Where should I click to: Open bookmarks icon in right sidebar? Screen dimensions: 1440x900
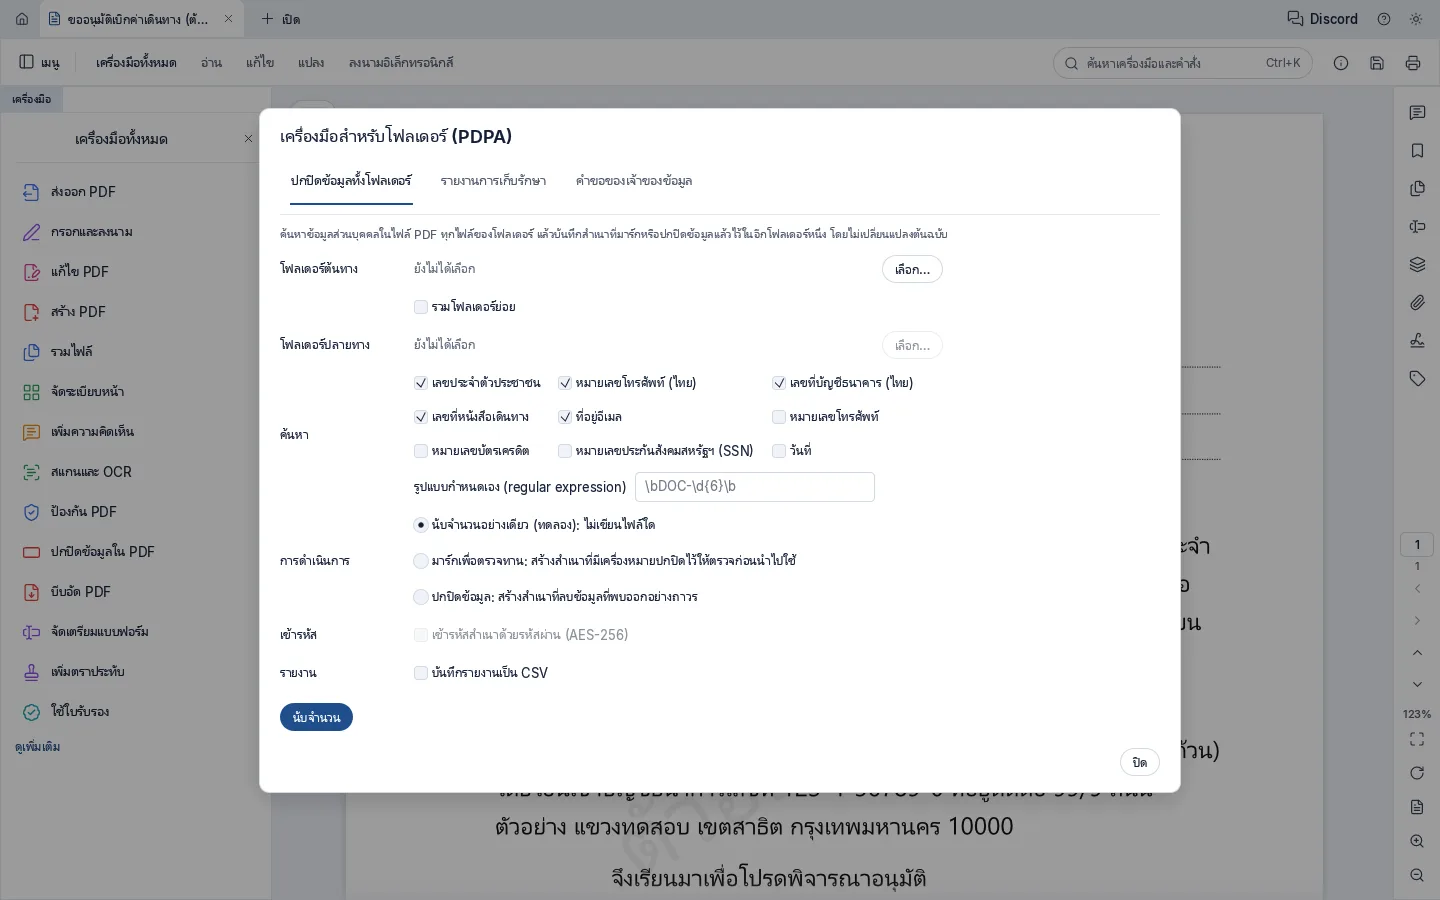coord(1417,151)
